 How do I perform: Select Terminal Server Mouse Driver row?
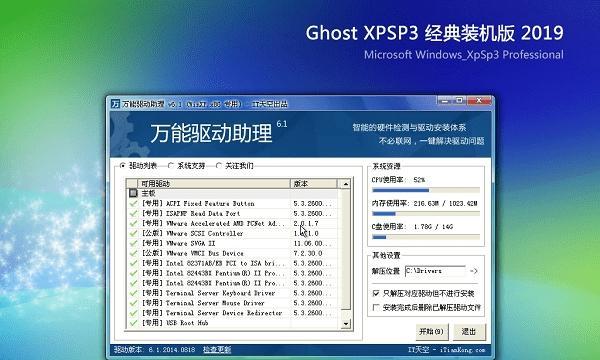coord(233,303)
